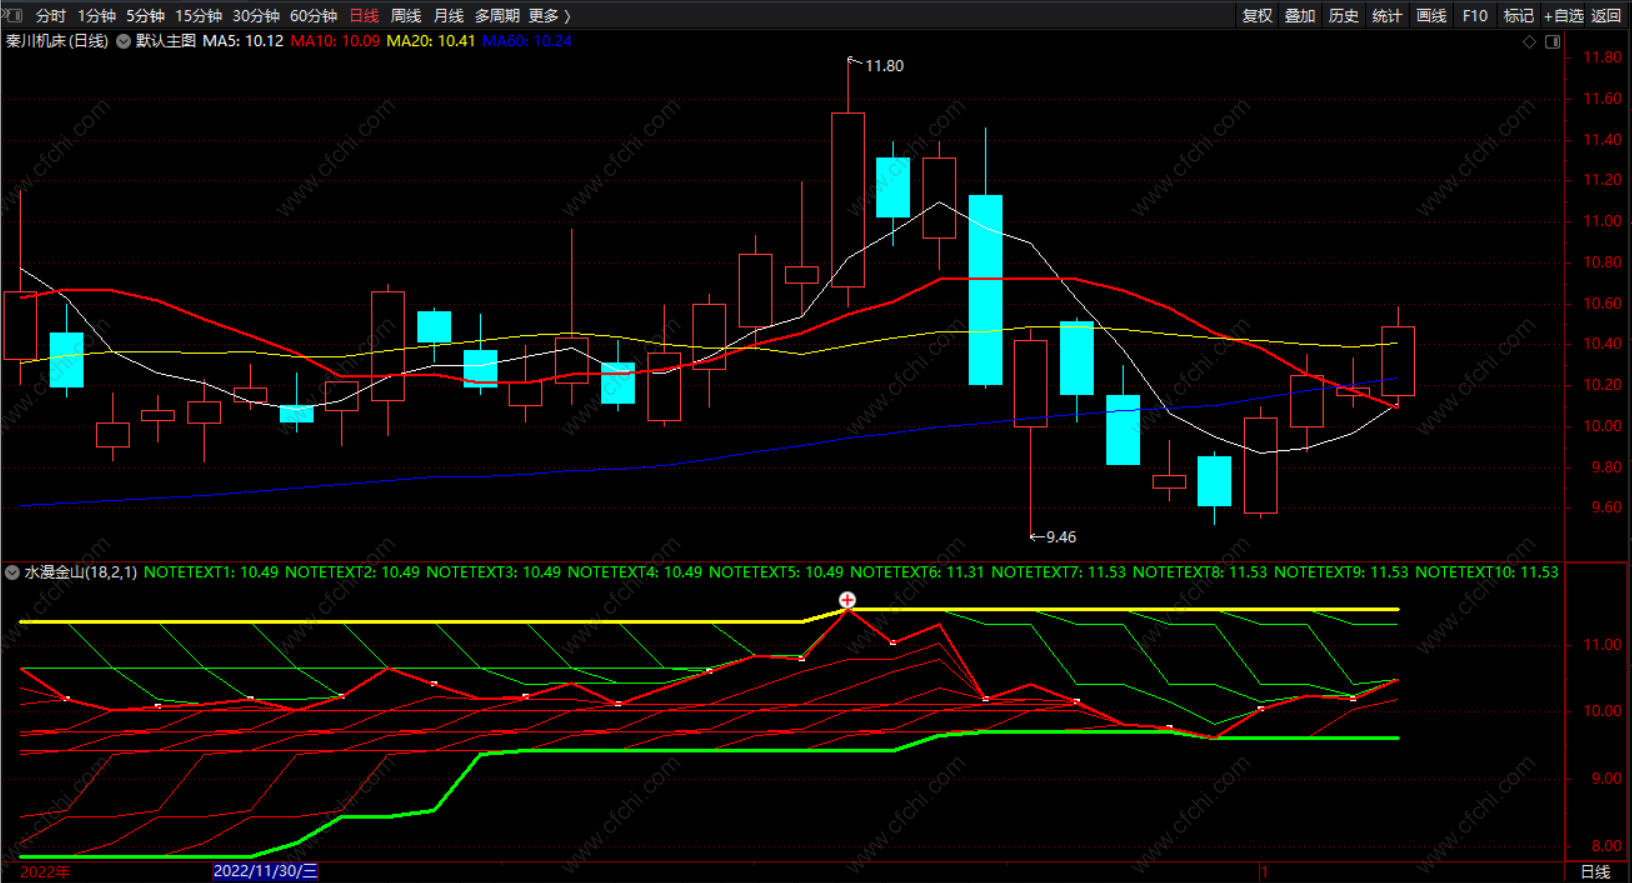Image resolution: width=1632 pixels, height=883 pixels.
Task: Click the 复权 adjustment button
Action: pyautogui.click(x=1257, y=16)
